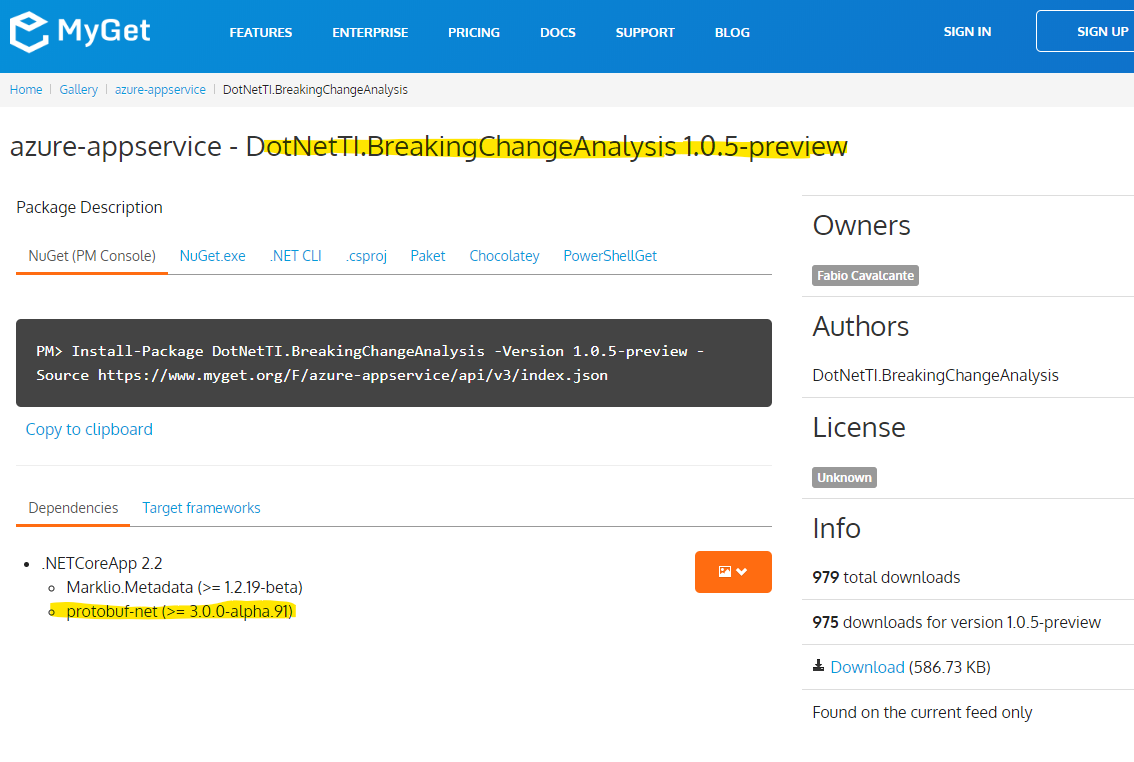Switch to the Paket tab
This screenshot has width=1134, height=762.
coord(427,256)
